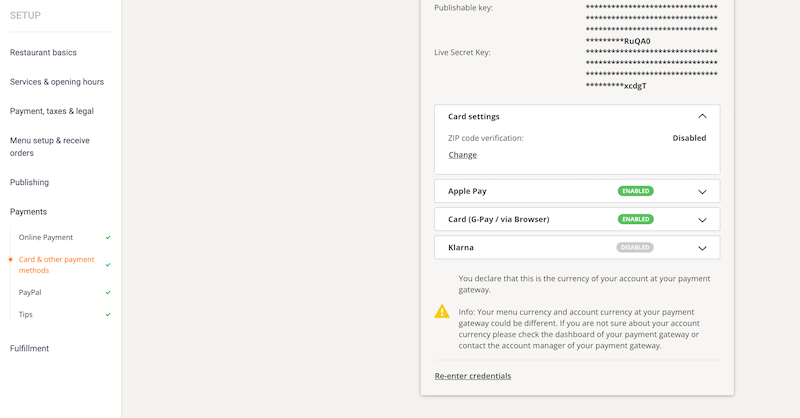
Task: Click the checkmark next to PayPal
Action: point(108,293)
